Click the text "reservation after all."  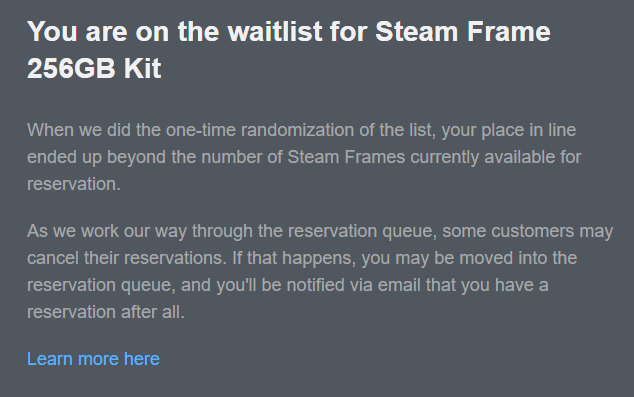pyautogui.click(x=106, y=312)
